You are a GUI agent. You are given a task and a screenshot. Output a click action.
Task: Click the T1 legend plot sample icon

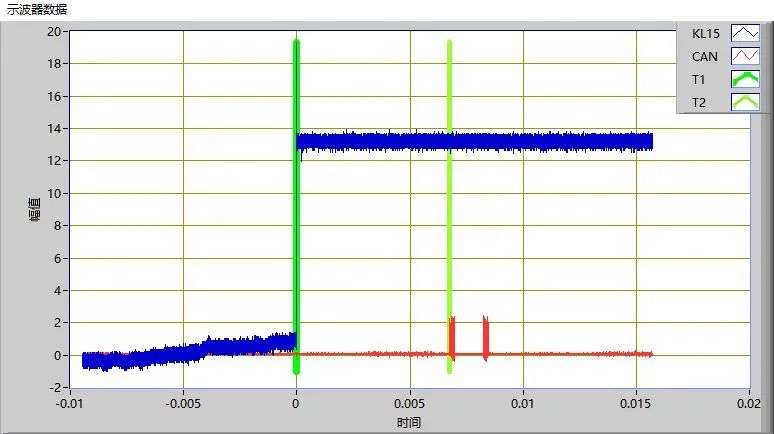point(745,79)
